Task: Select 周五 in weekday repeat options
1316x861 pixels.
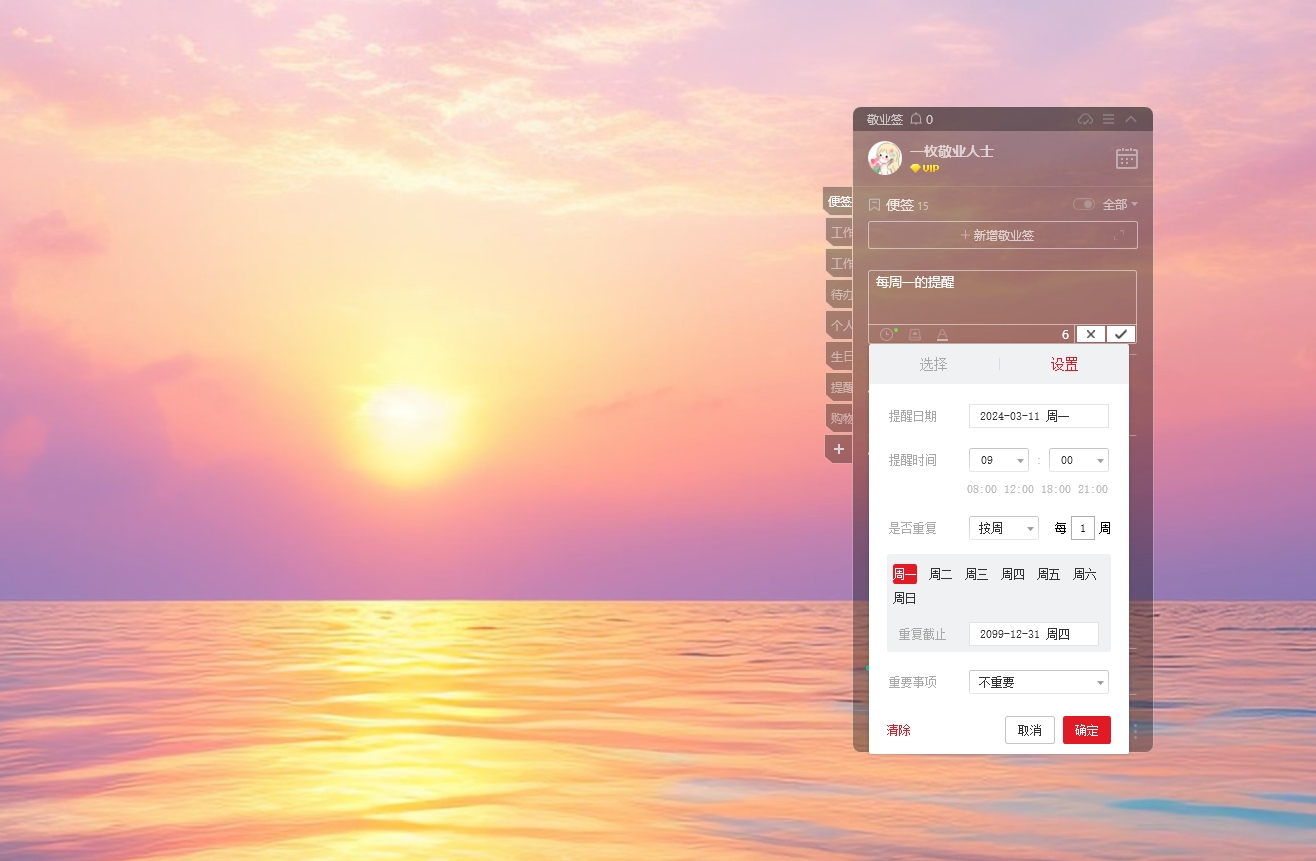Action: coord(1048,574)
